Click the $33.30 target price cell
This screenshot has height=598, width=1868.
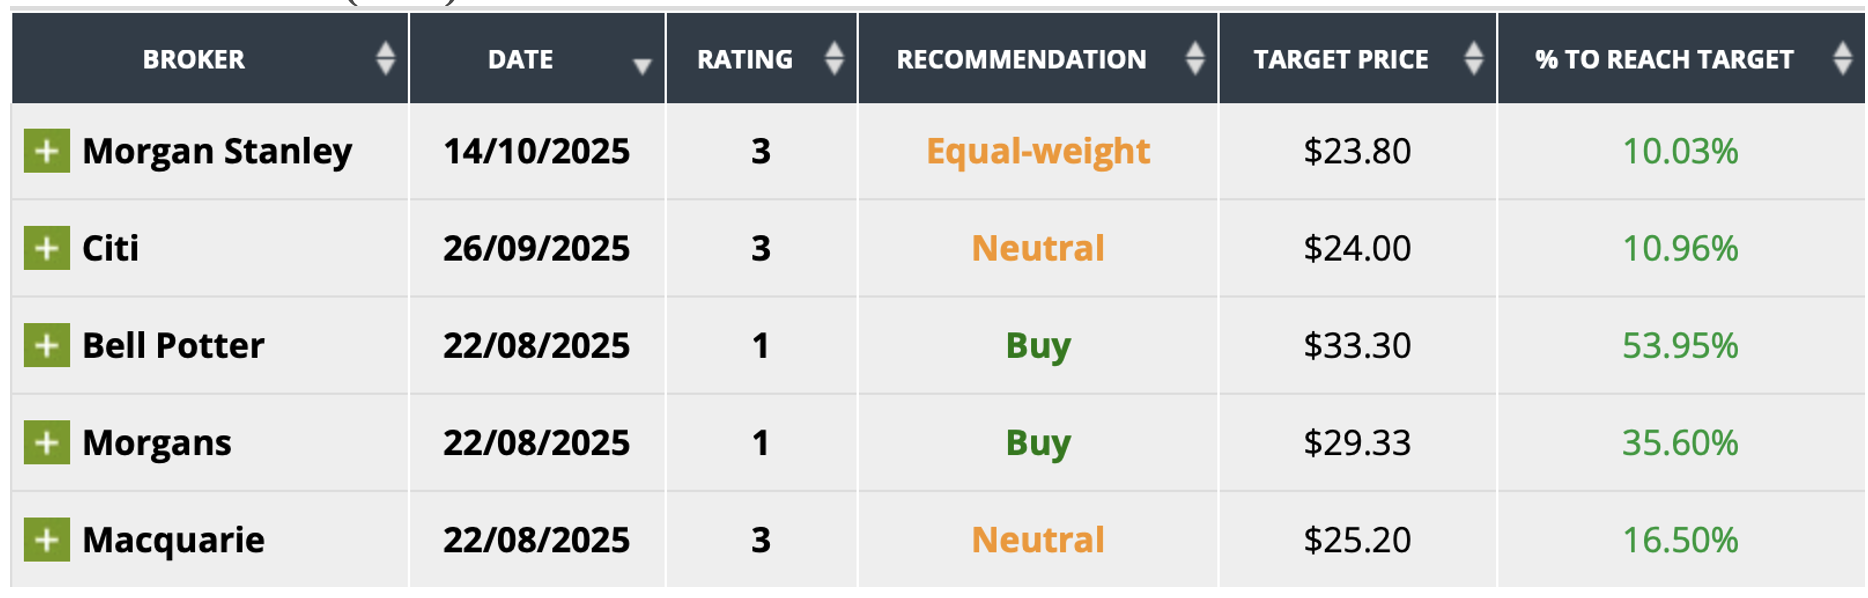[1357, 345]
